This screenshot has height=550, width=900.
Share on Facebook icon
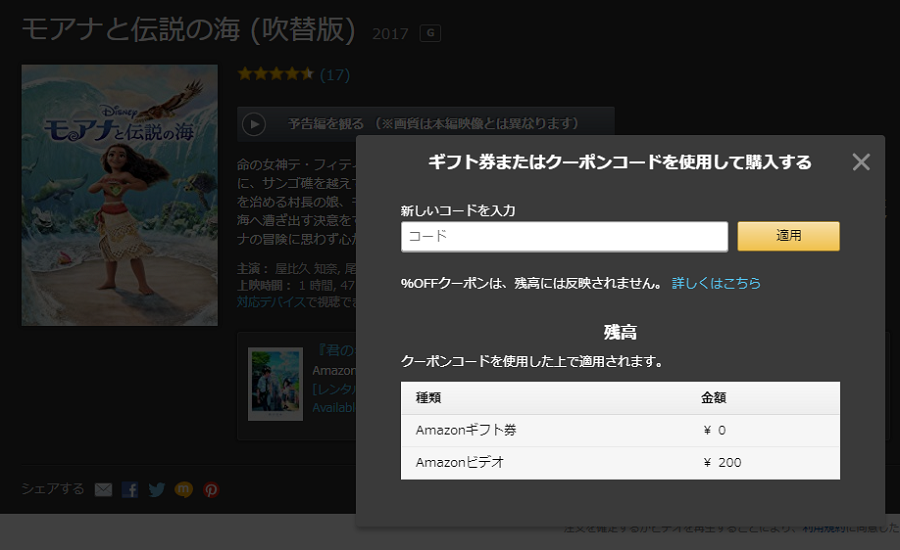(130, 490)
